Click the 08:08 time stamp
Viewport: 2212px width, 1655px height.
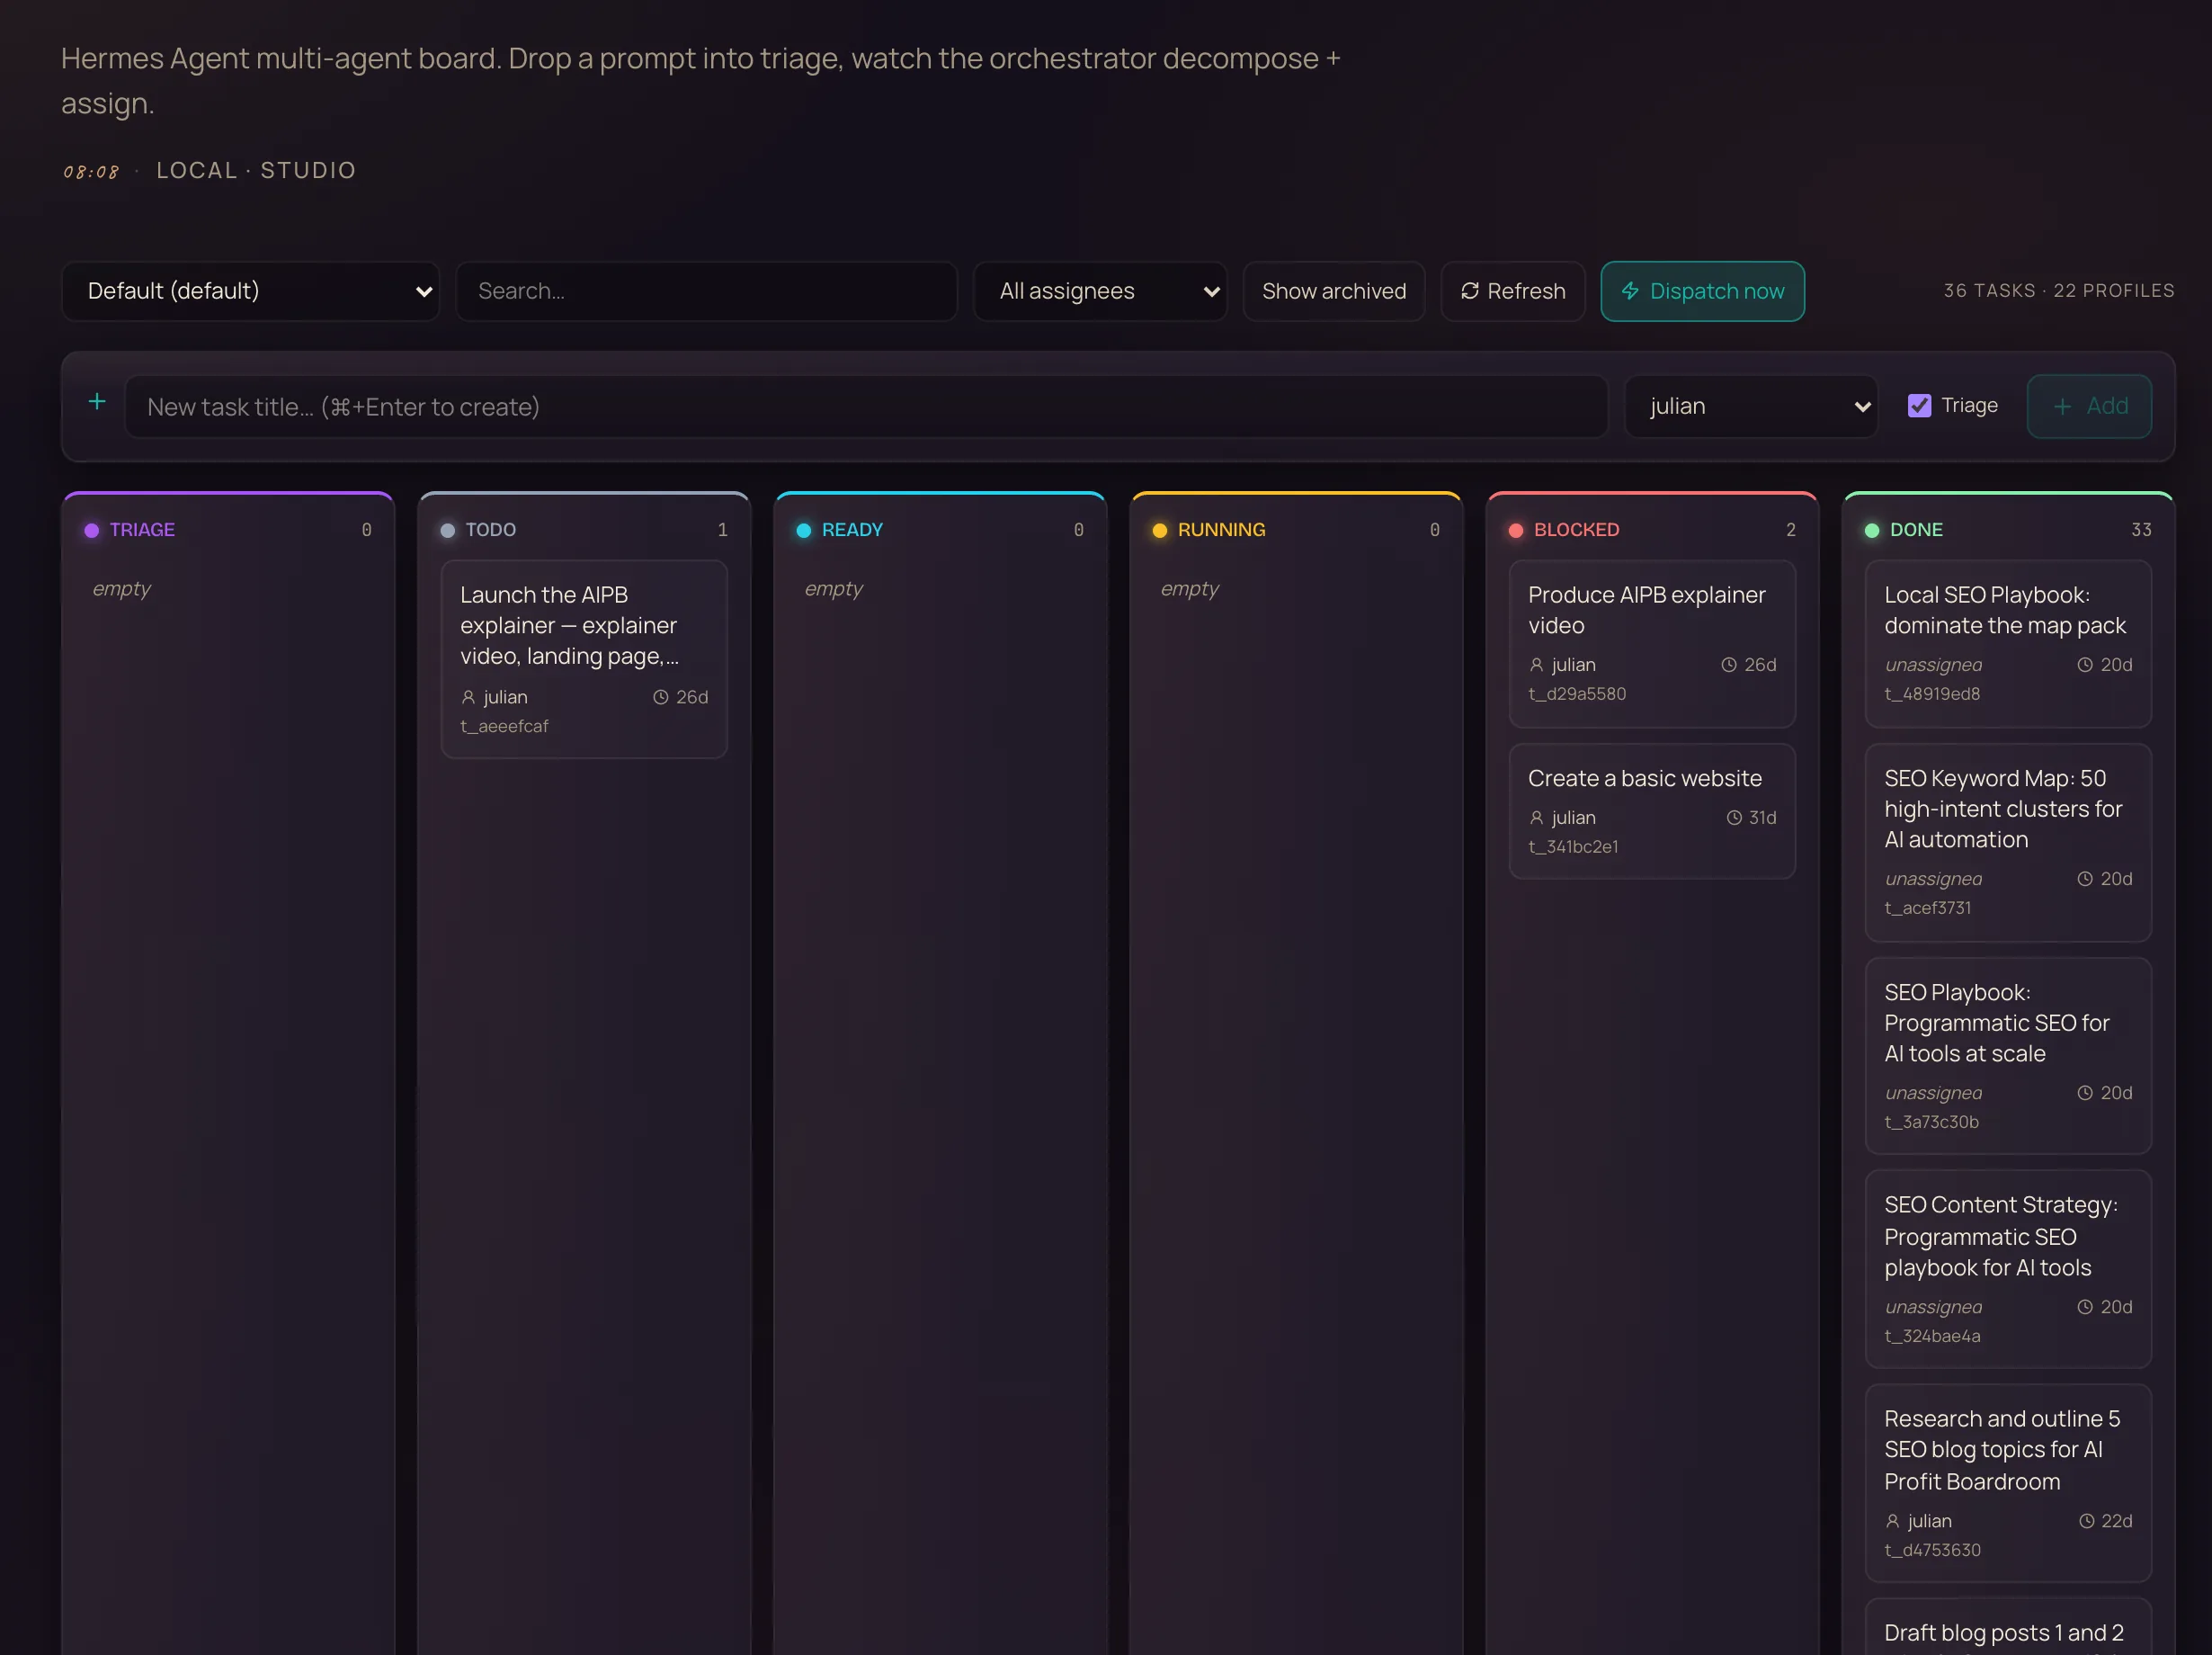click(x=91, y=172)
